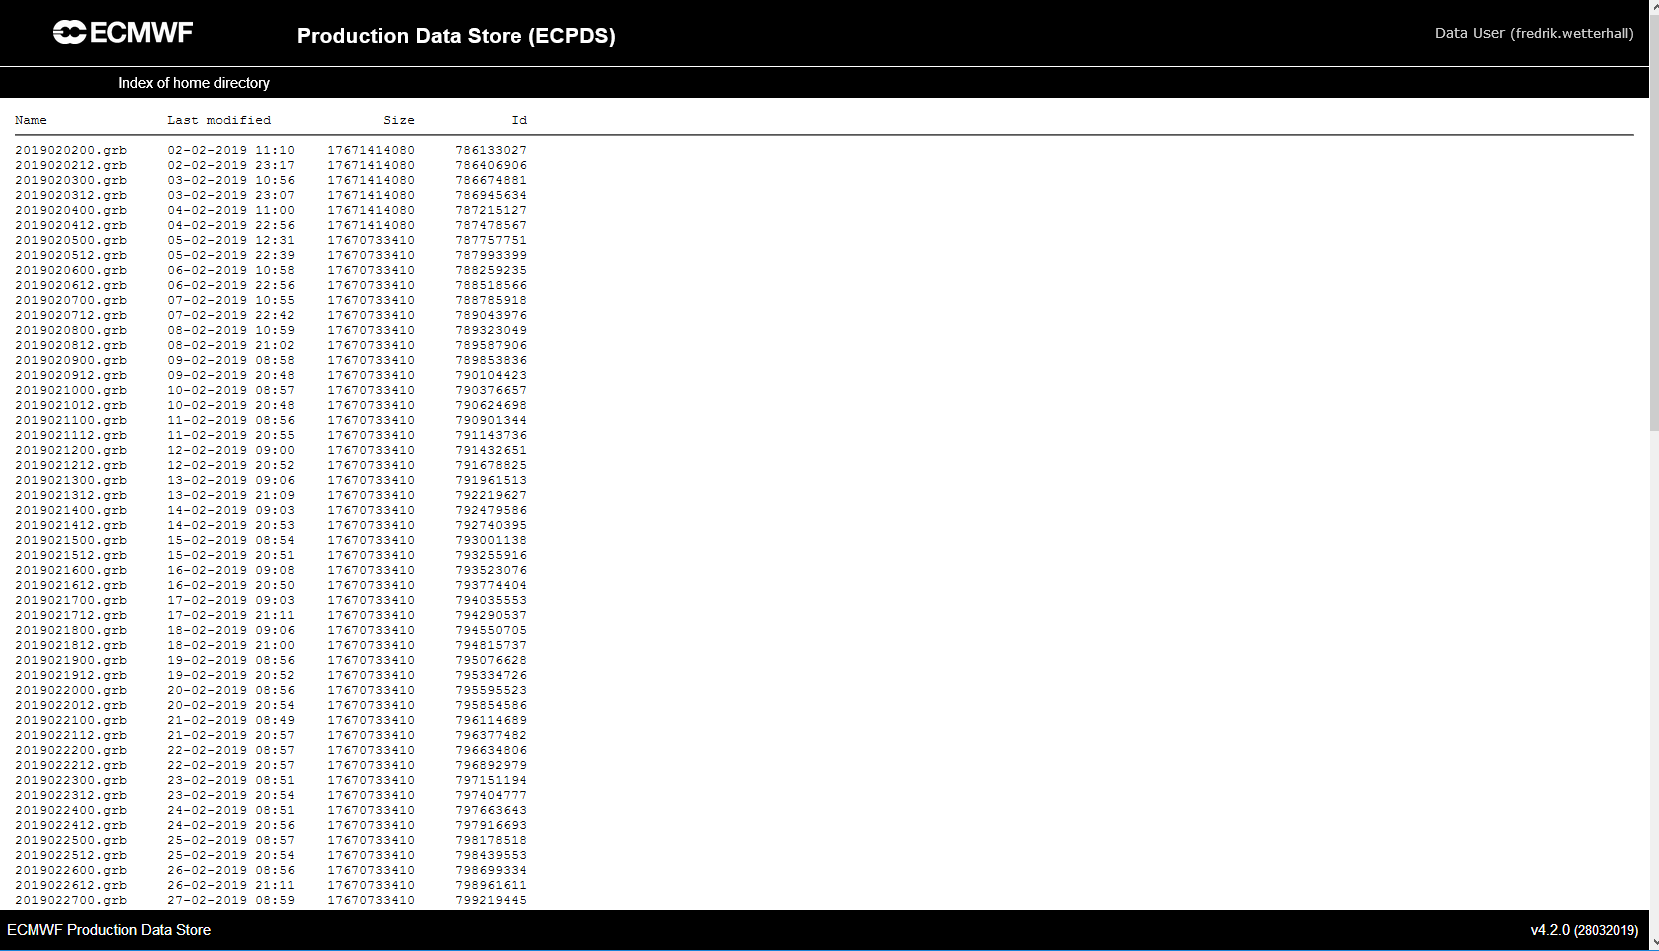The height and width of the screenshot is (951, 1659).
Task: Open file 2019021612.grb
Action: pos(71,585)
